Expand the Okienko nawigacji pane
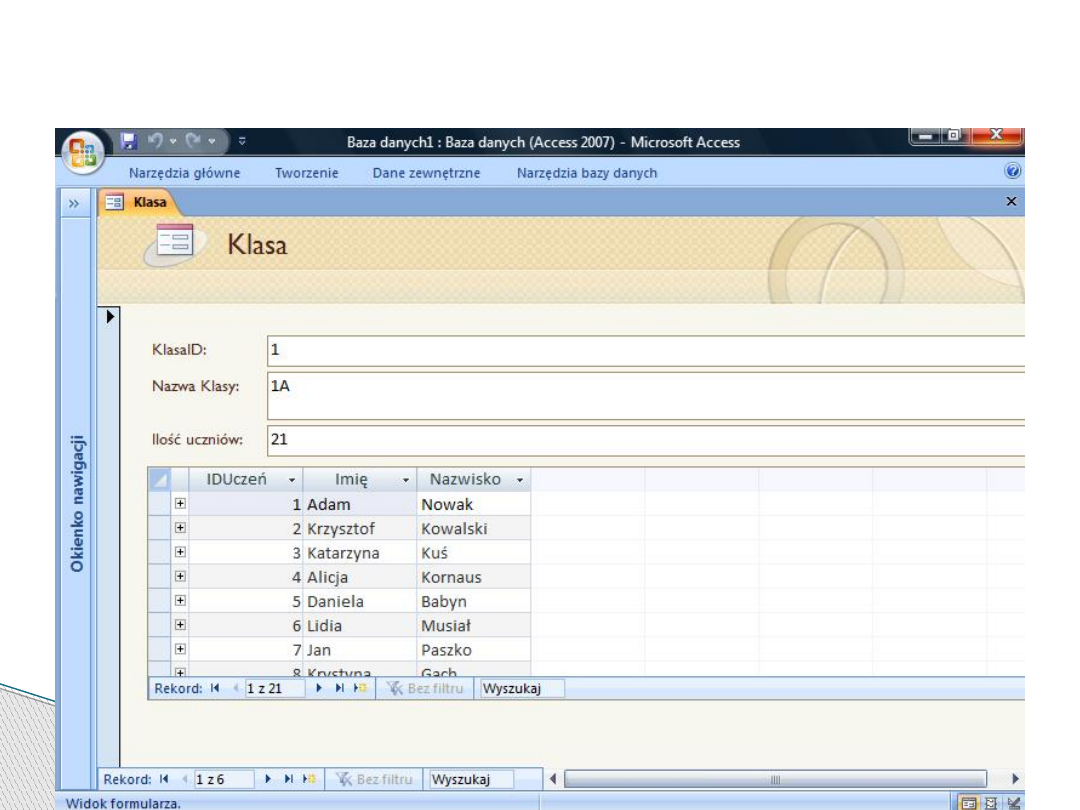Viewport: 1080px width, 810px height. [76, 202]
